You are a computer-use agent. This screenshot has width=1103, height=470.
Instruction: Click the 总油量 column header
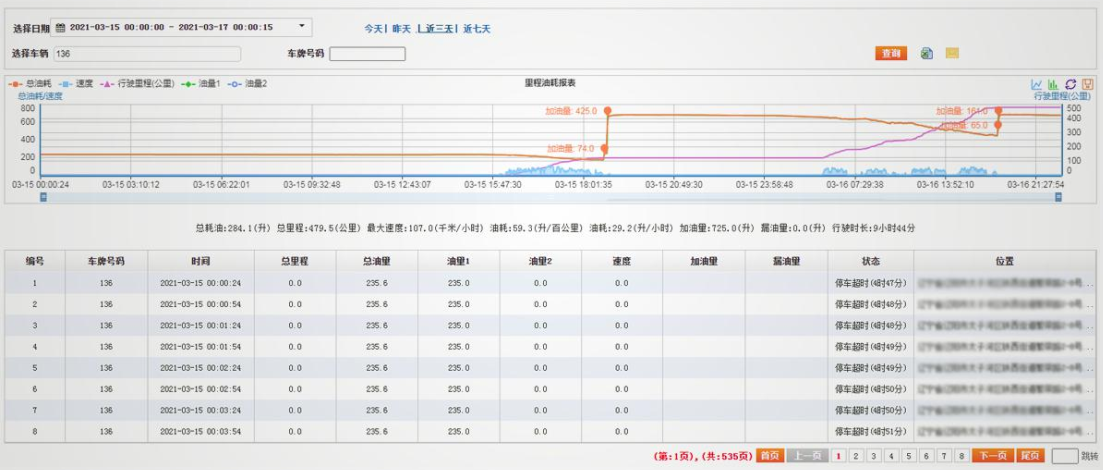376,261
